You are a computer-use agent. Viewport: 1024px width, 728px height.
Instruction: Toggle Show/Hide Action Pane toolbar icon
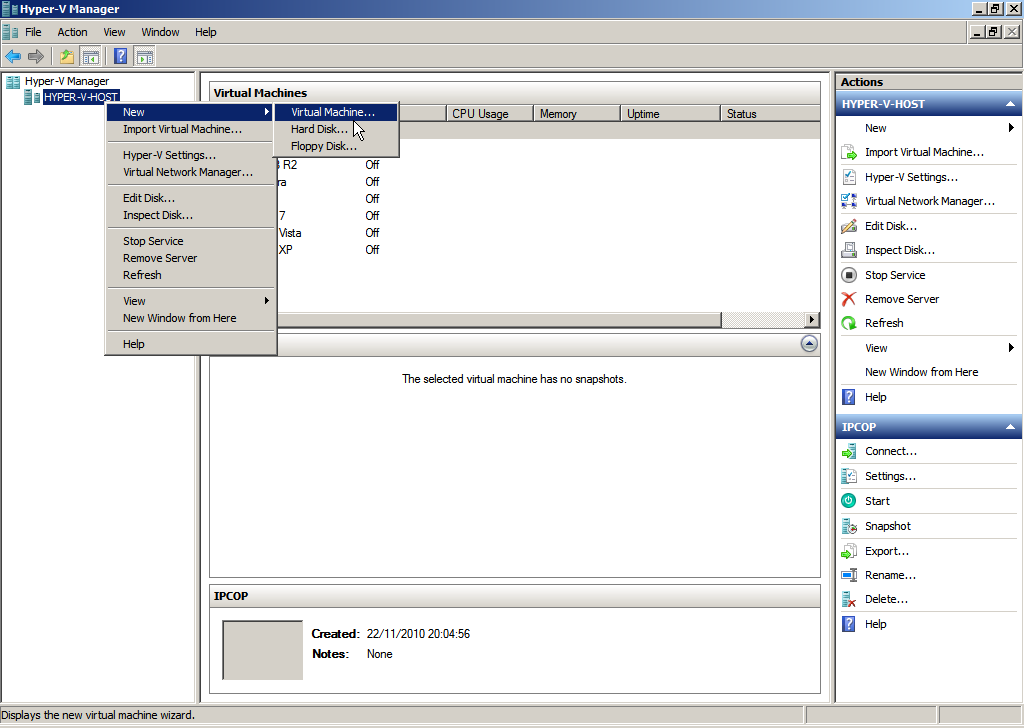[145, 56]
